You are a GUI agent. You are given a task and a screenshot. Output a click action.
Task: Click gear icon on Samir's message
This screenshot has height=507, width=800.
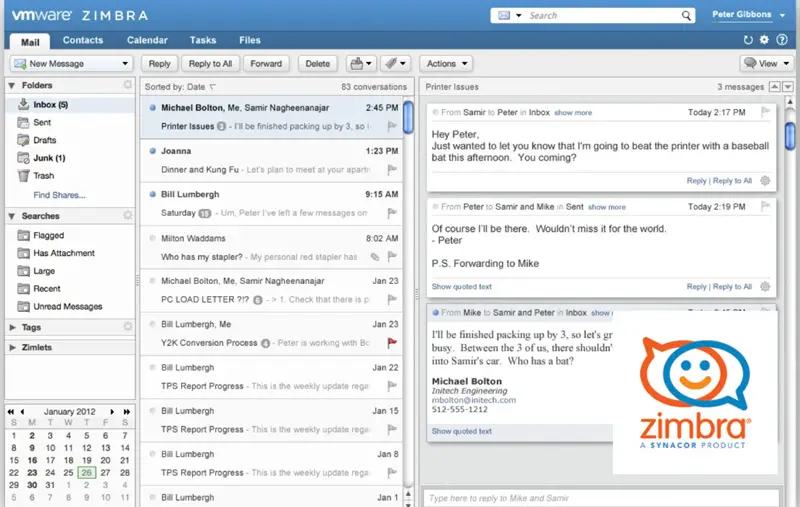pos(765,181)
